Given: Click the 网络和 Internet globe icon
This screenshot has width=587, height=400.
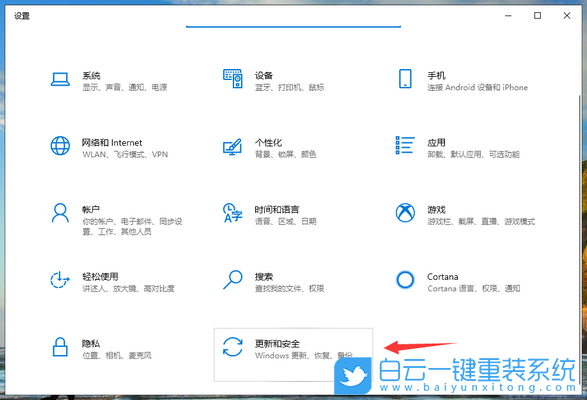Looking at the screenshot, I should 60,146.
